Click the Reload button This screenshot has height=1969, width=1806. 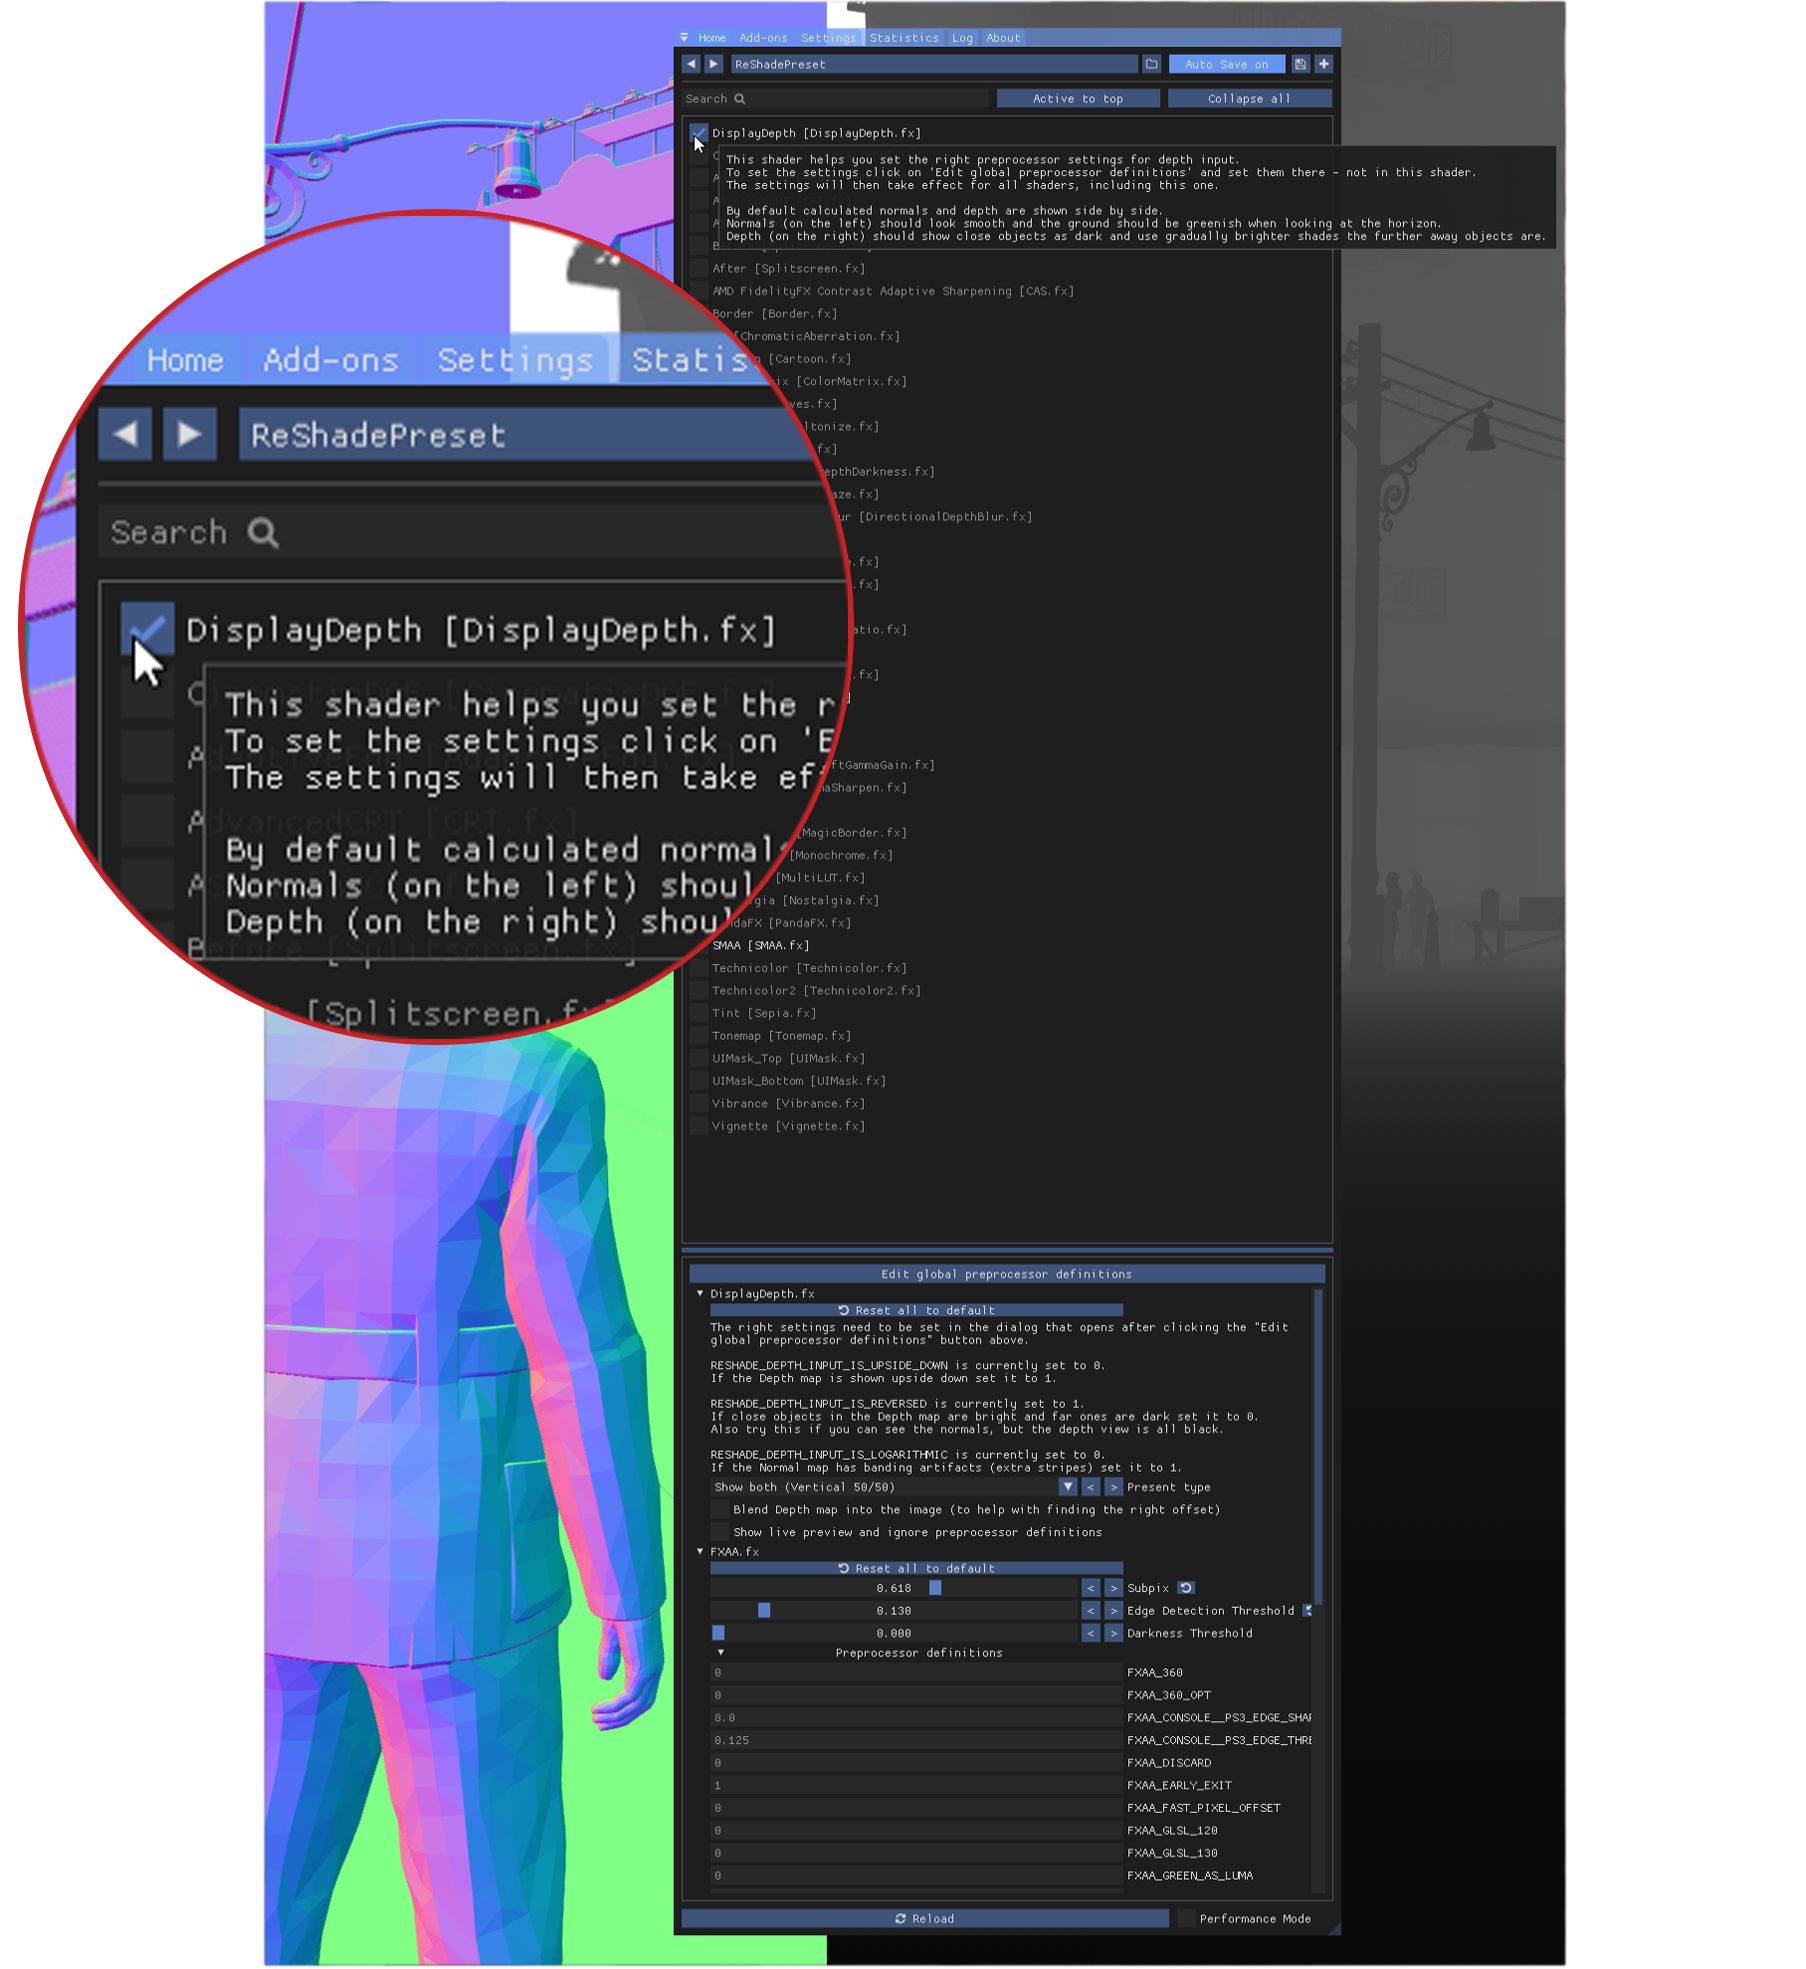tap(925, 1918)
